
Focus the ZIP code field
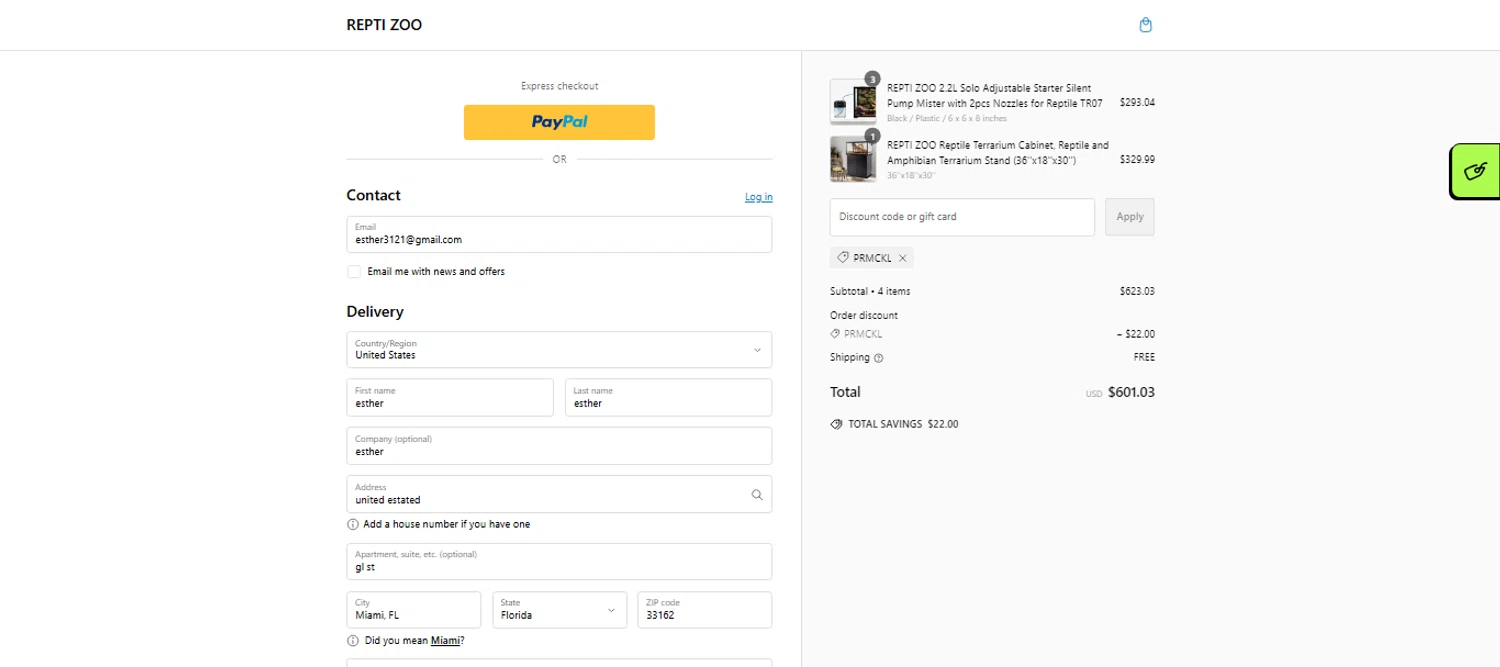tap(705, 610)
